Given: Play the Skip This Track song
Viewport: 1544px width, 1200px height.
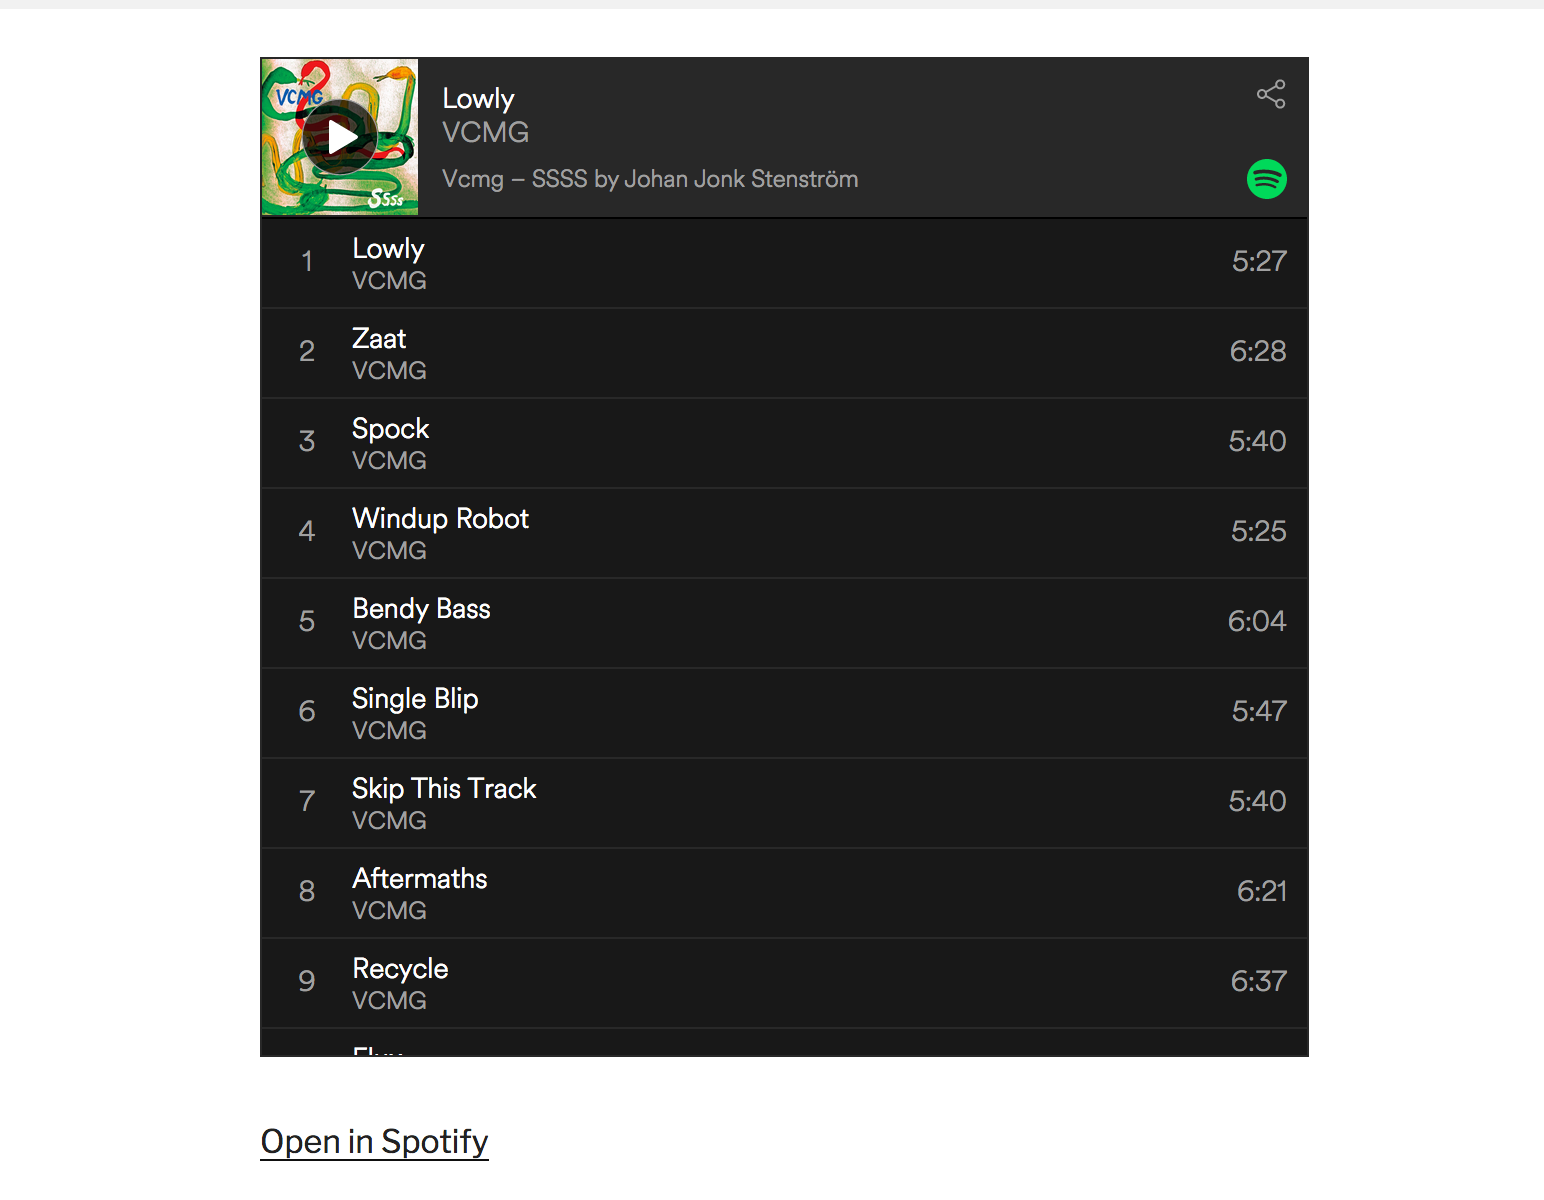Looking at the screenshot, I should (784, 803).
